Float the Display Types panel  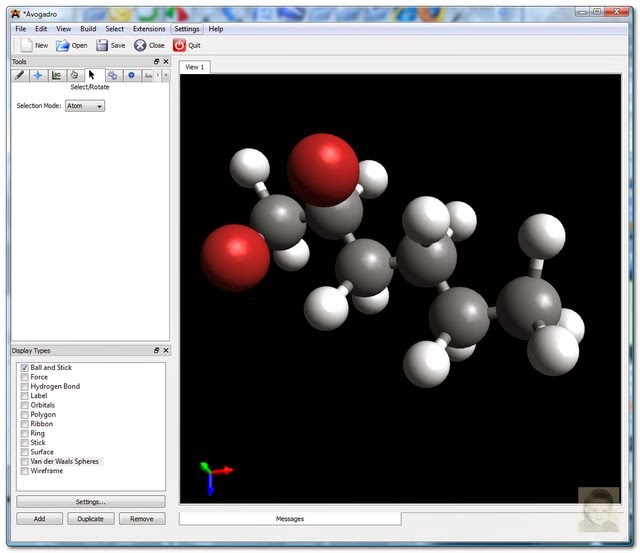(x=156, y=350)
